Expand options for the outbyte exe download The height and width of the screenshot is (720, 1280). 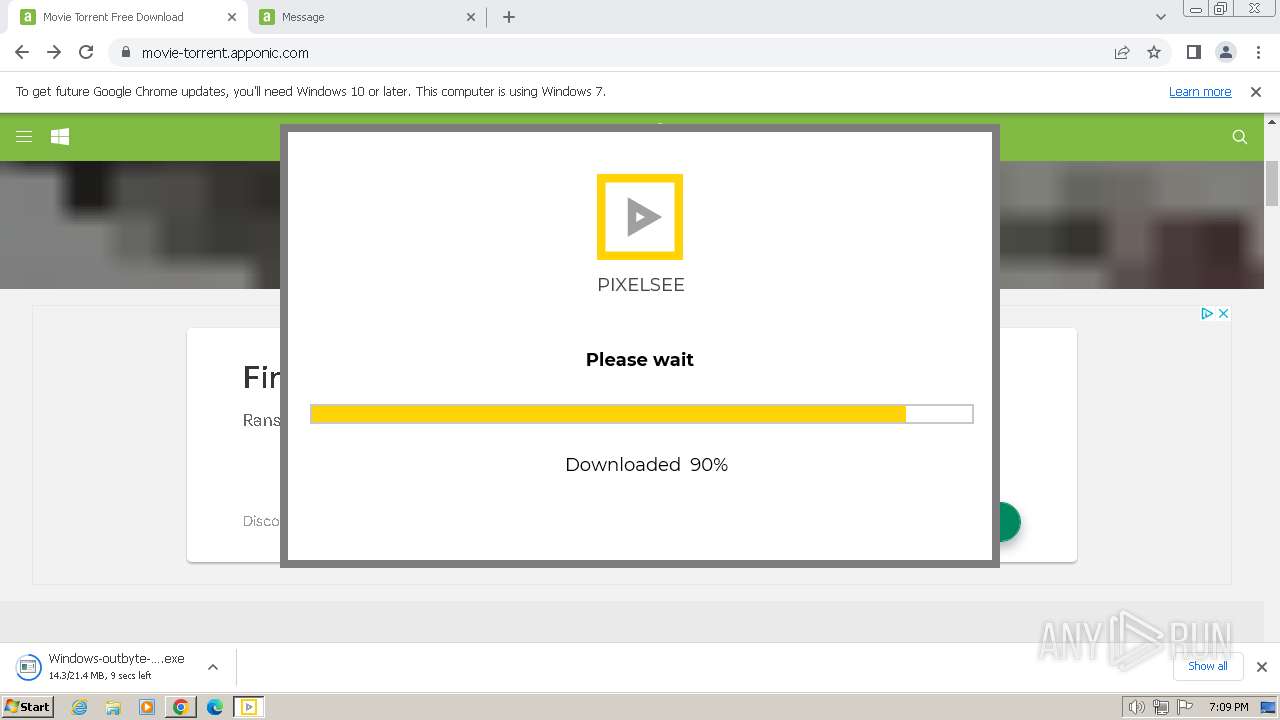pyautogui.click(x=213, y=667)
